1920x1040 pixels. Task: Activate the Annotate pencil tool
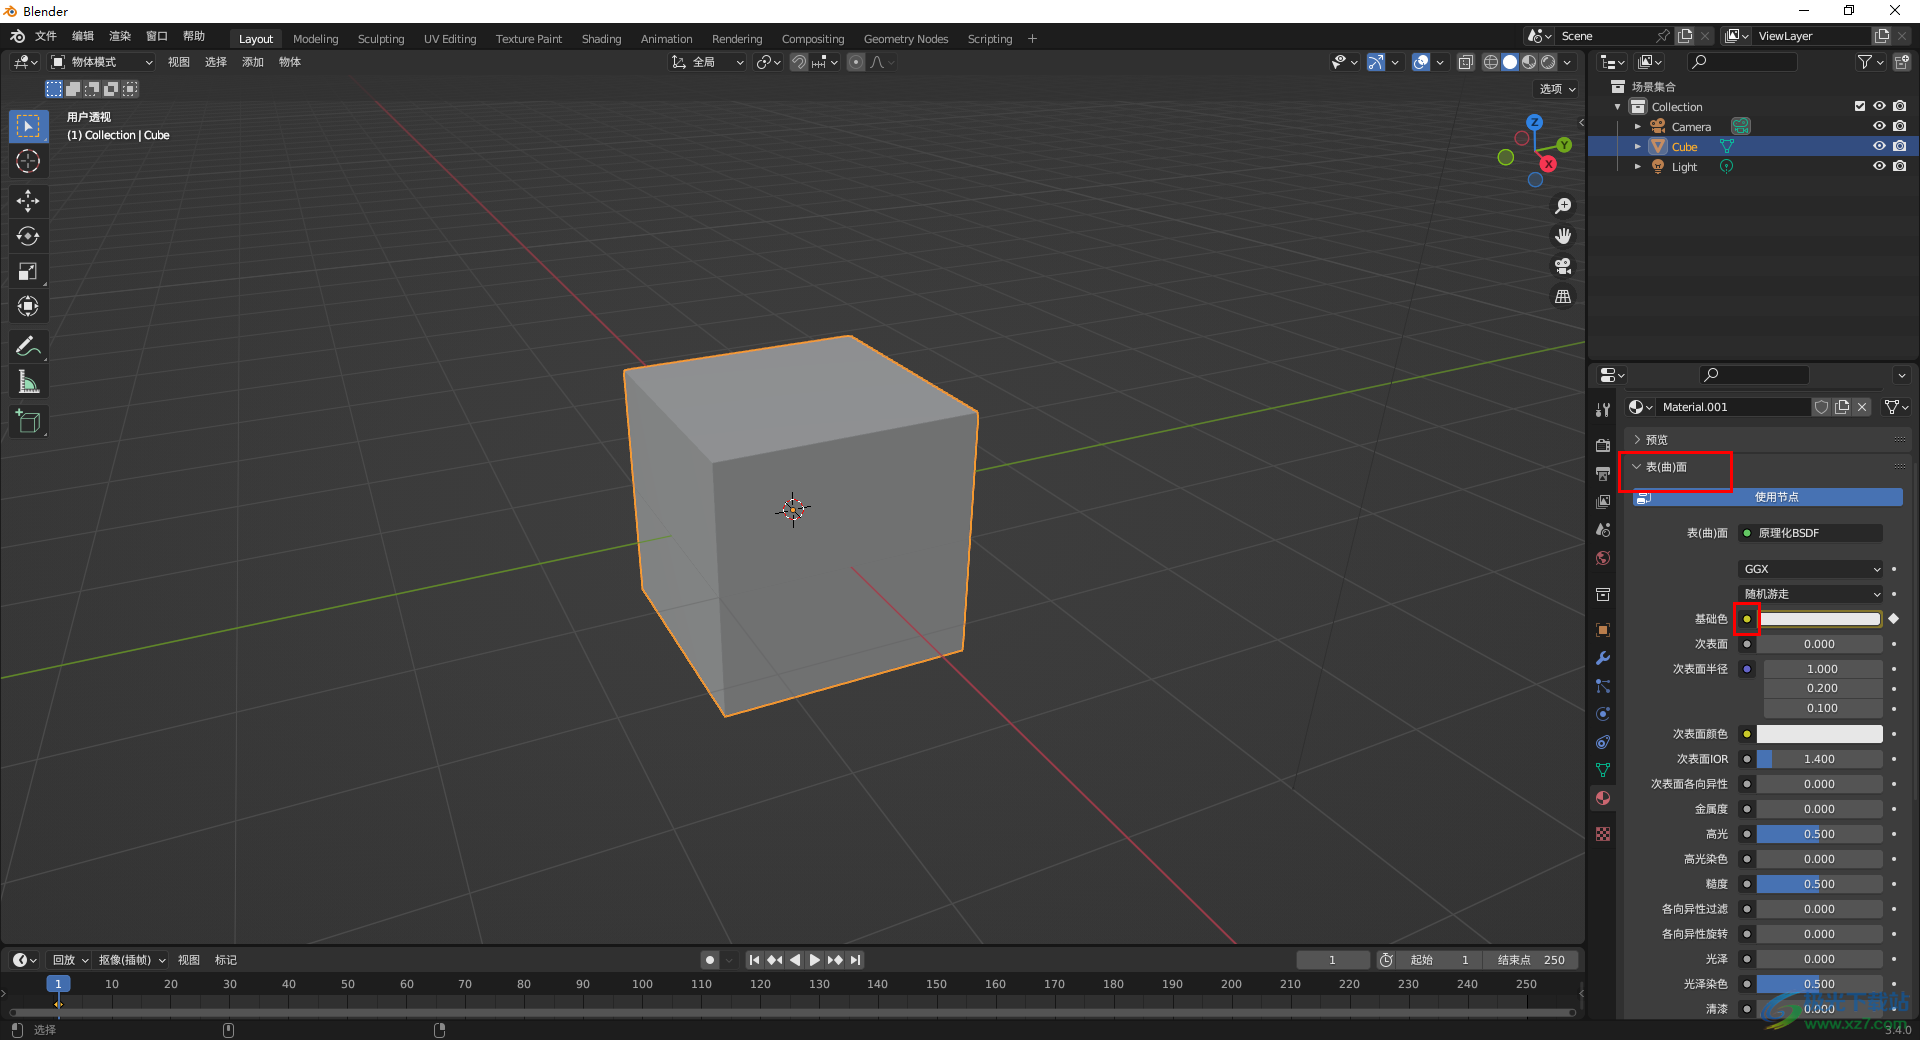tap(28, 347)
